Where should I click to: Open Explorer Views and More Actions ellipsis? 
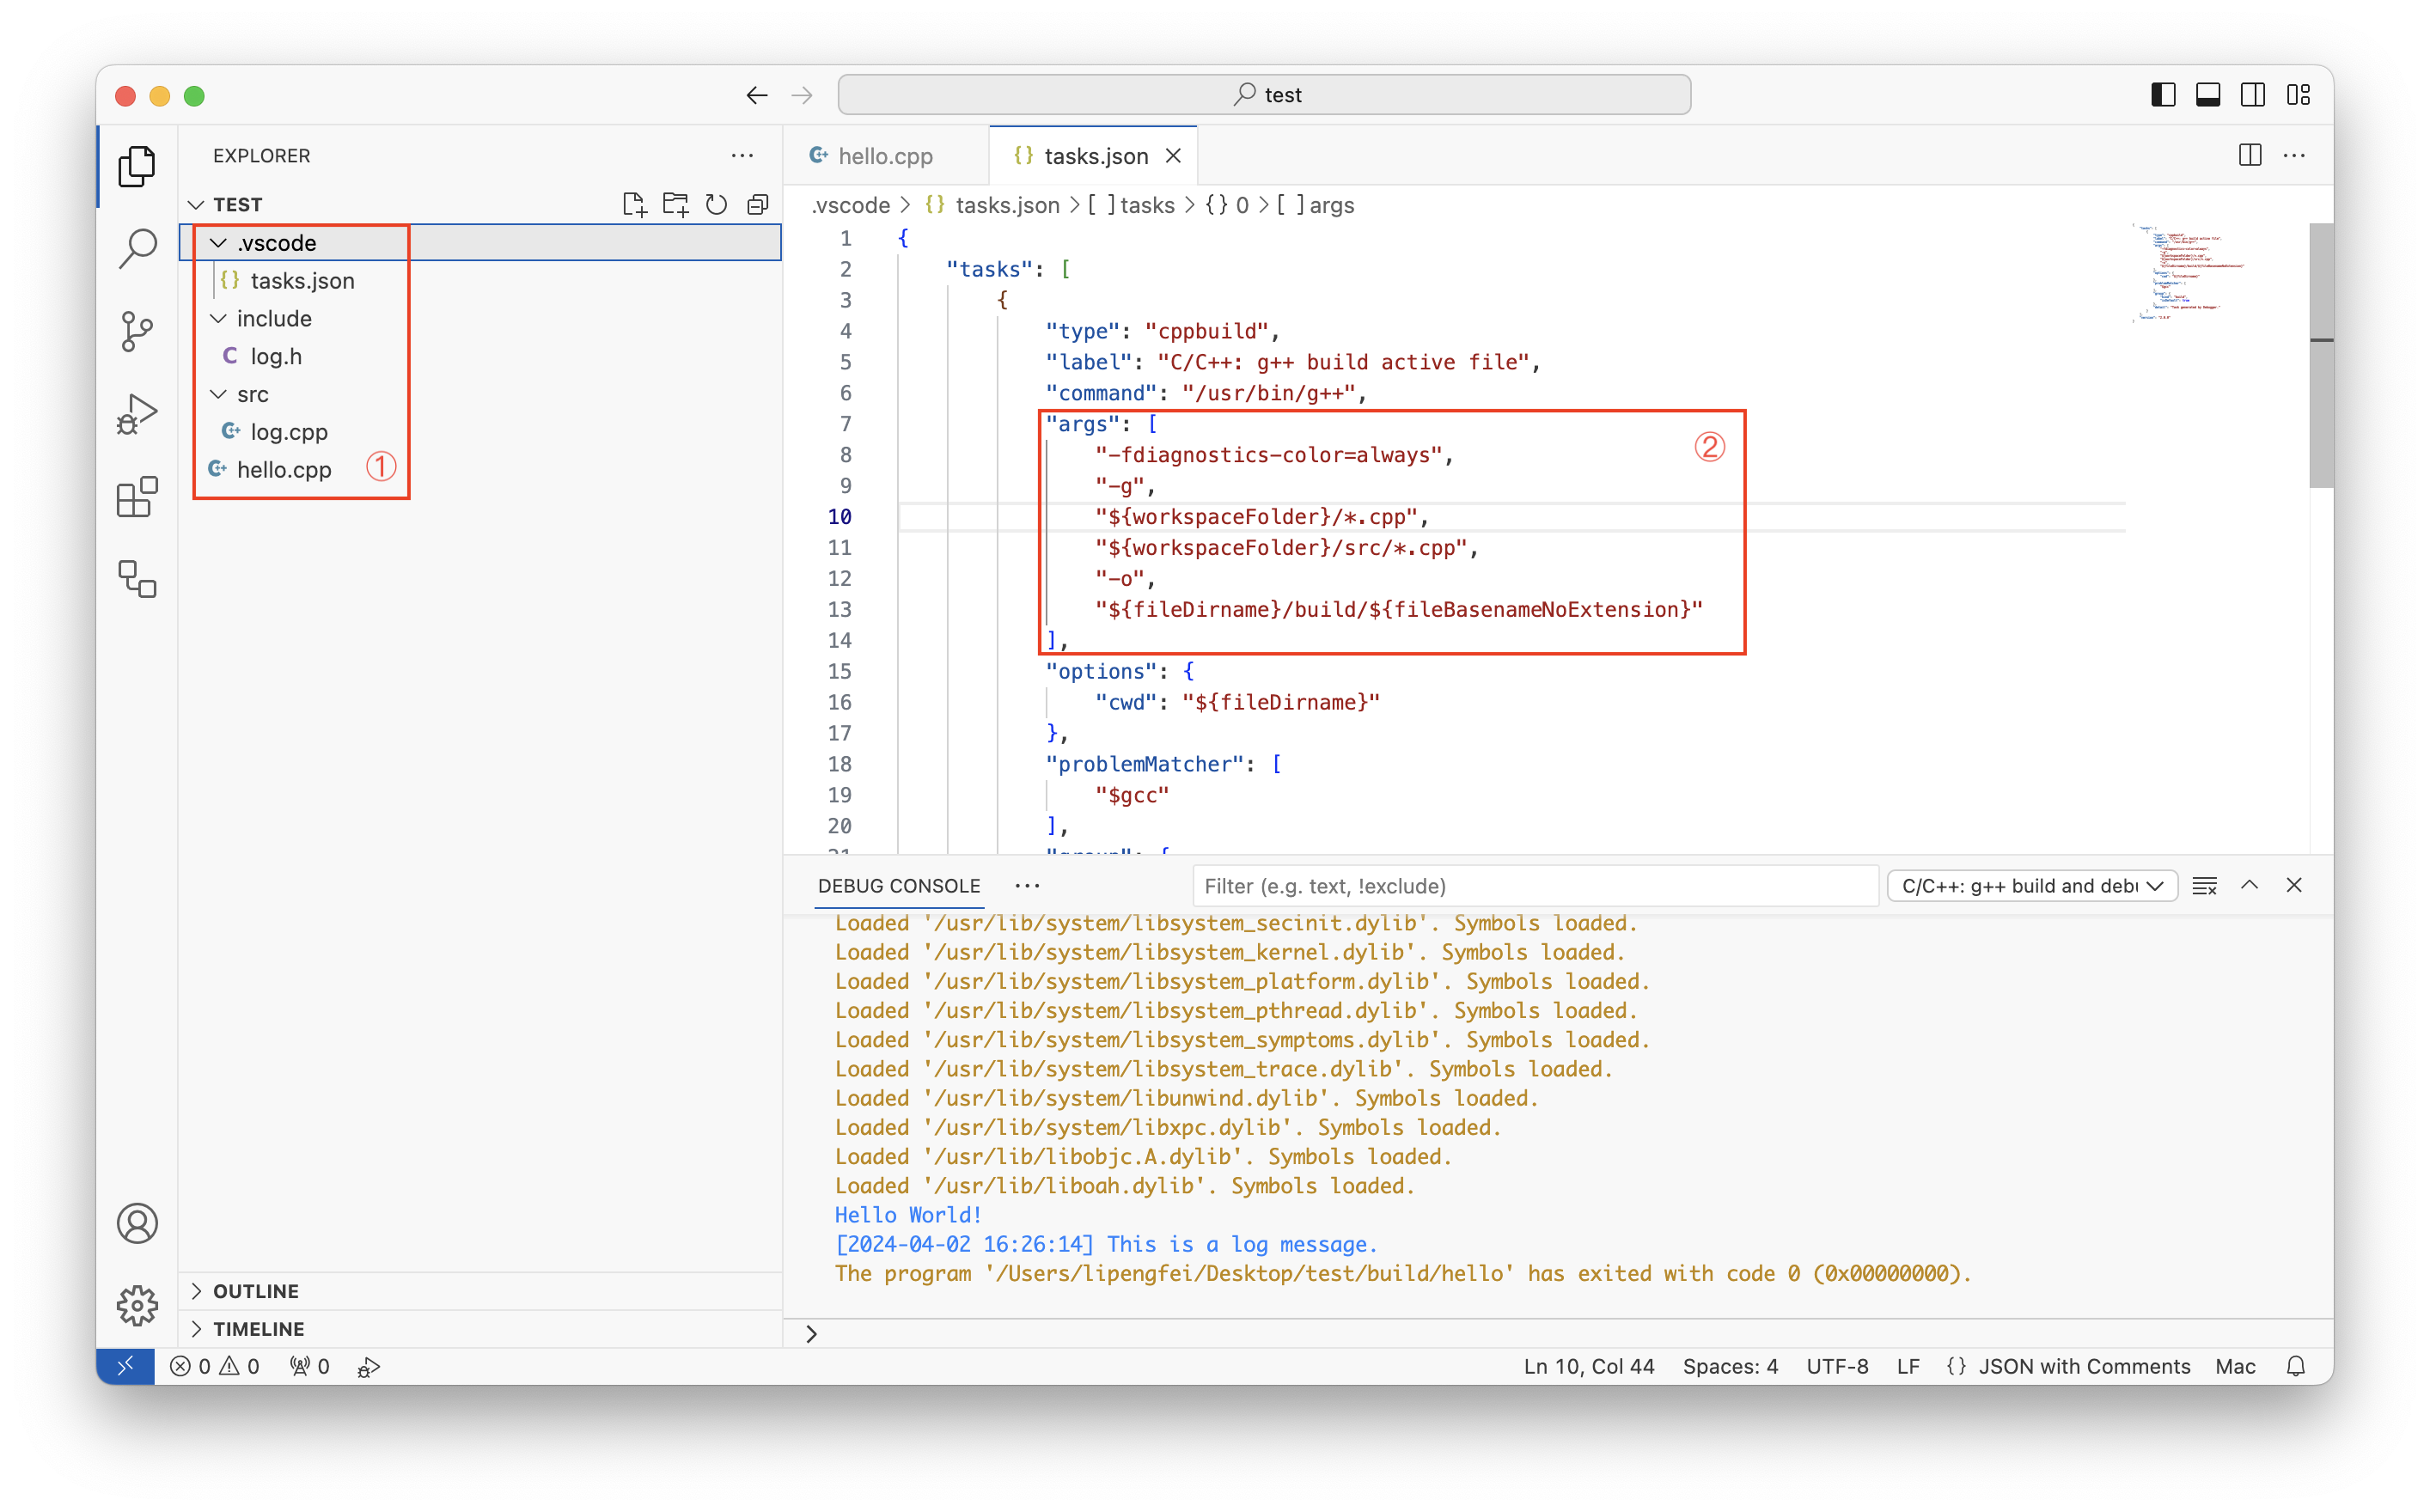point(742,155)
